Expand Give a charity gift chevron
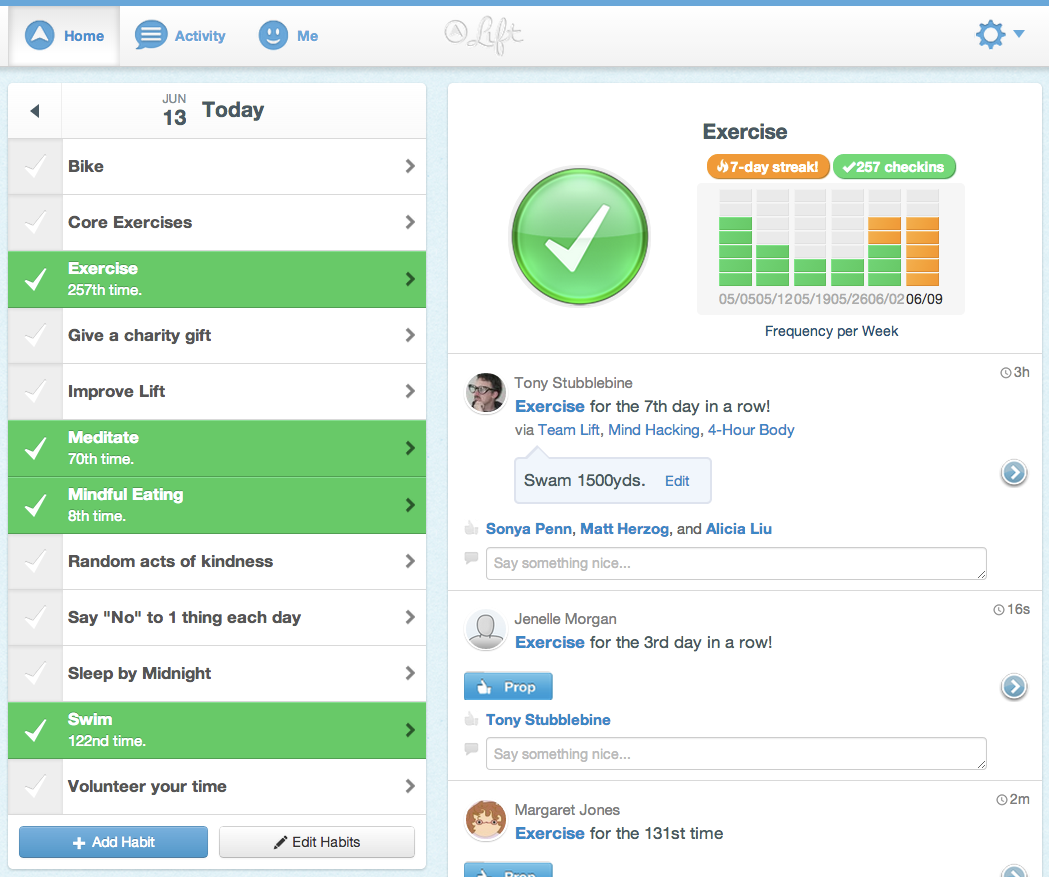 [x=410, y=335]
